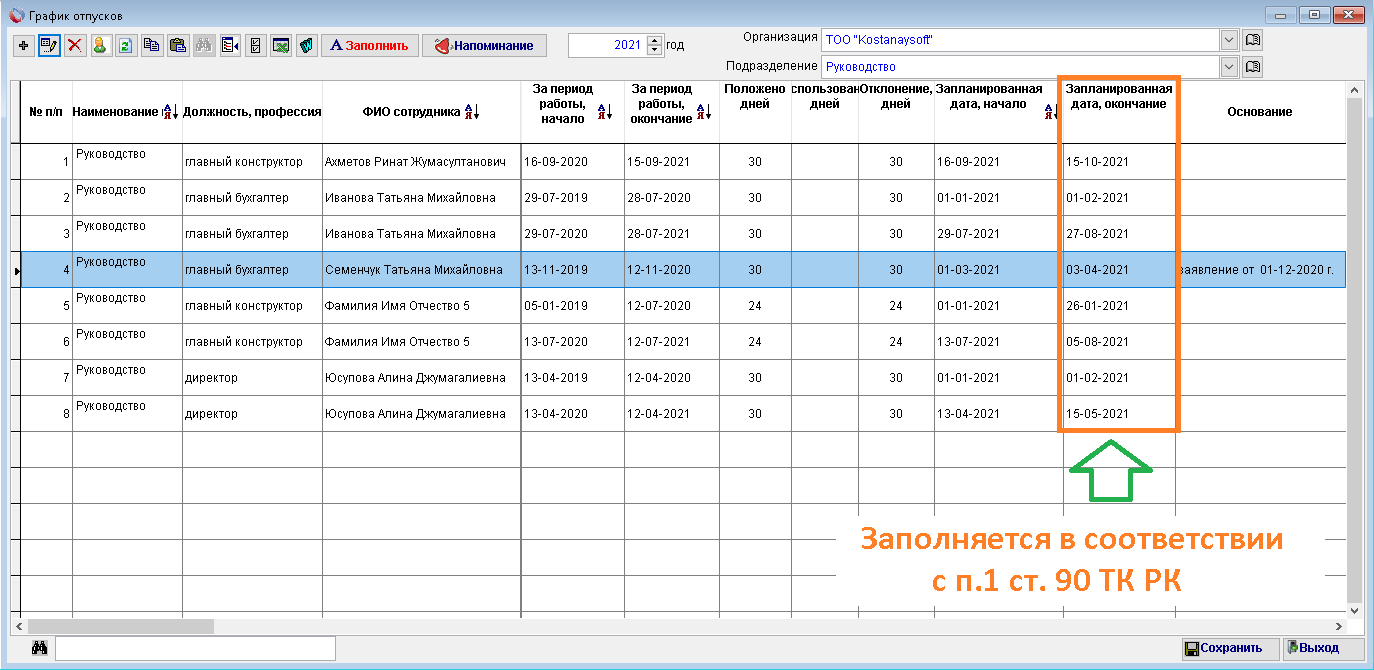Click the employee person icon in toolbar
The image size is (1374, 670).
coord(101,45)
